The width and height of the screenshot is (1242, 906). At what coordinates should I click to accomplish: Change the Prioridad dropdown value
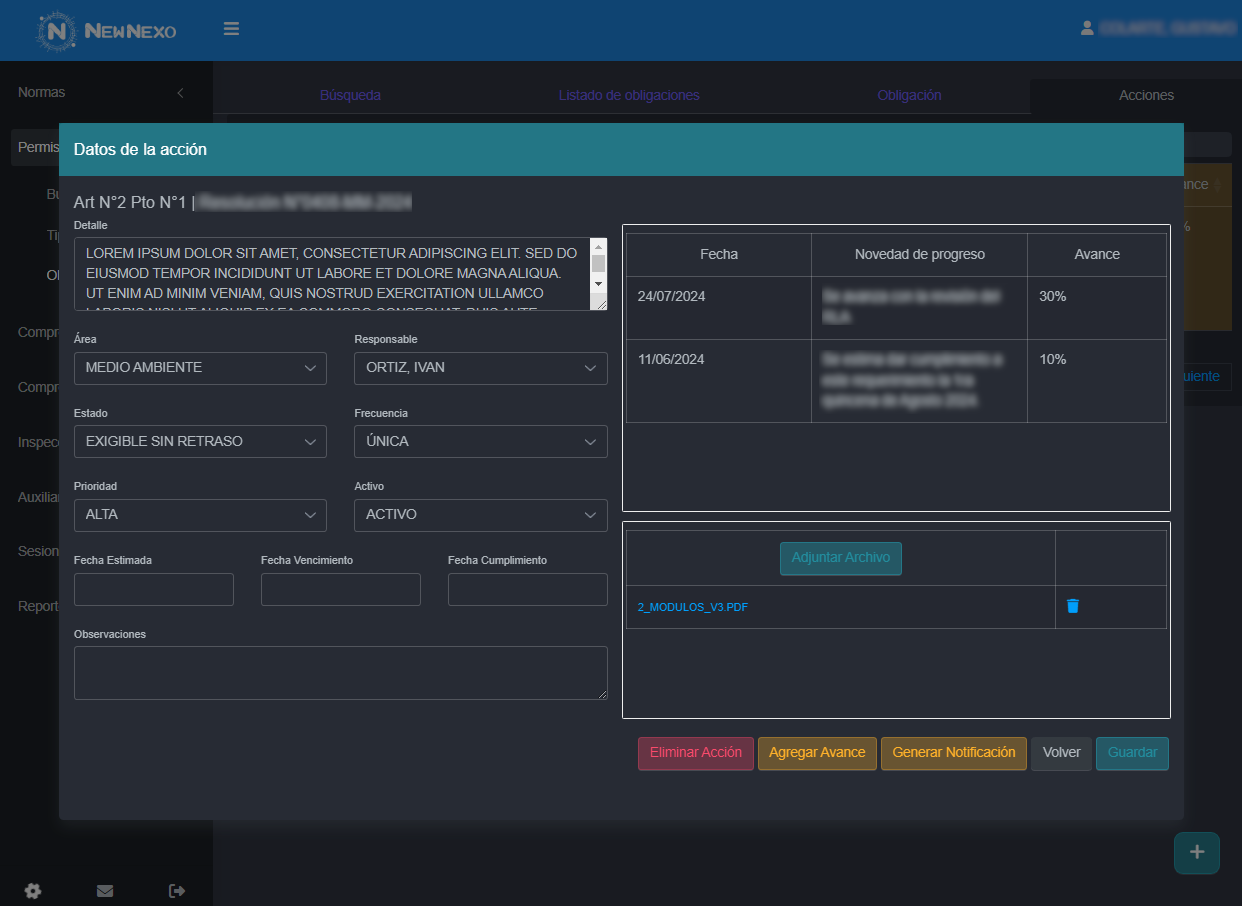(x=200, y=515)
